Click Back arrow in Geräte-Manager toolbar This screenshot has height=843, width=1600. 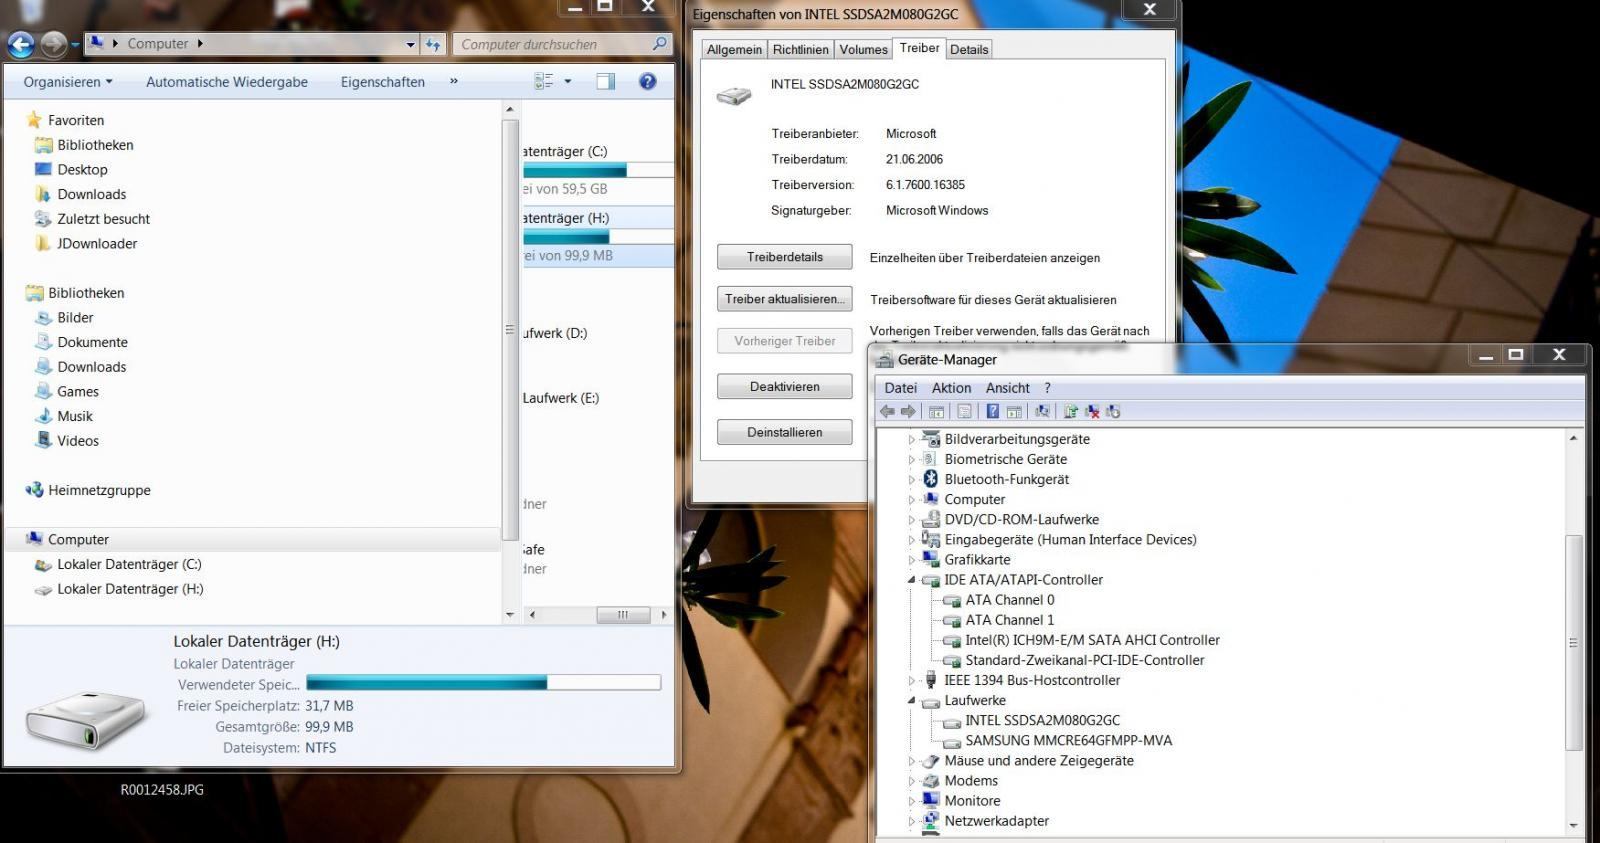click(887, 411)
